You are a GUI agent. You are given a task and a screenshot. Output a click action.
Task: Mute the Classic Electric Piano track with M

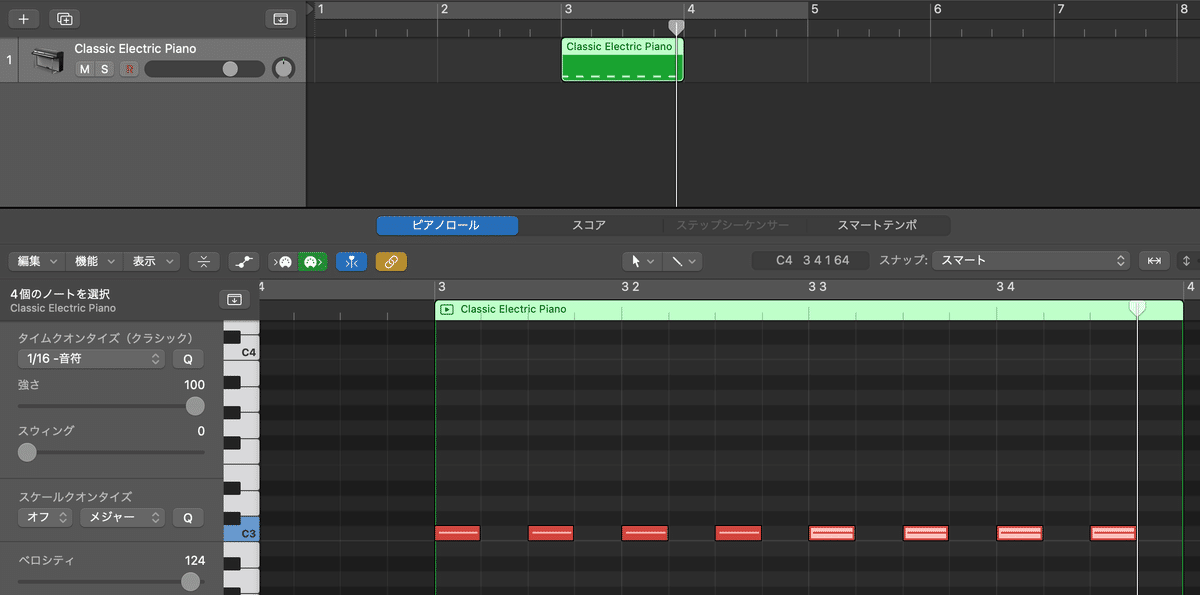[x=84, y=69]
